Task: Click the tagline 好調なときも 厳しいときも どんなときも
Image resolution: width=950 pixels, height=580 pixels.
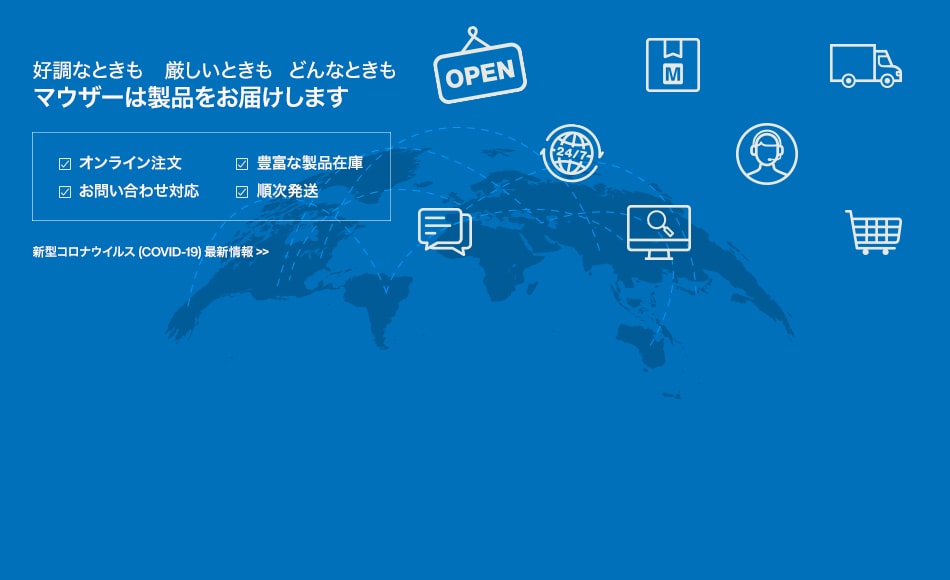Action: (215, 71)
